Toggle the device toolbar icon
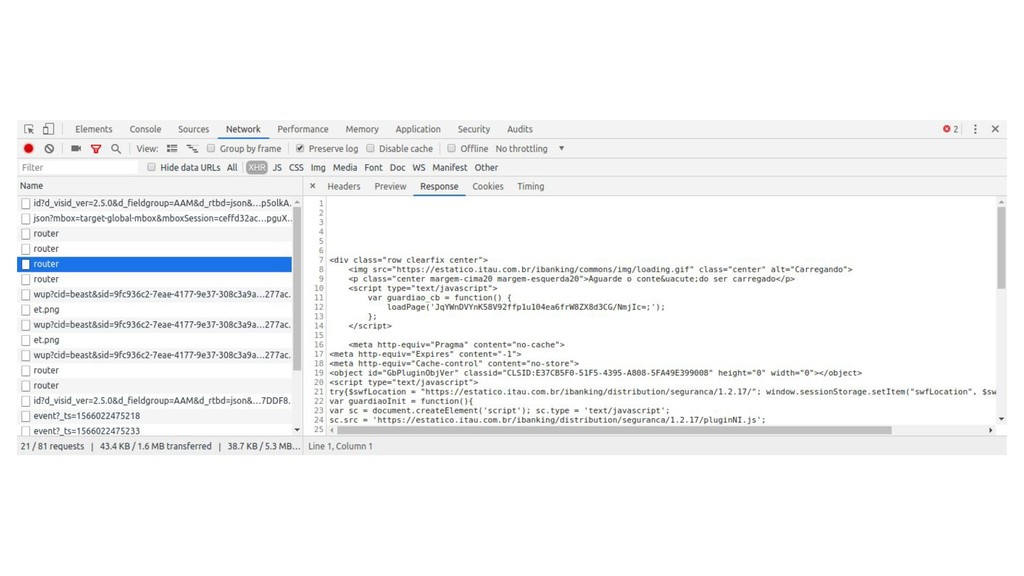Screen dimensions: 1024x576 [x=48, y=129]
